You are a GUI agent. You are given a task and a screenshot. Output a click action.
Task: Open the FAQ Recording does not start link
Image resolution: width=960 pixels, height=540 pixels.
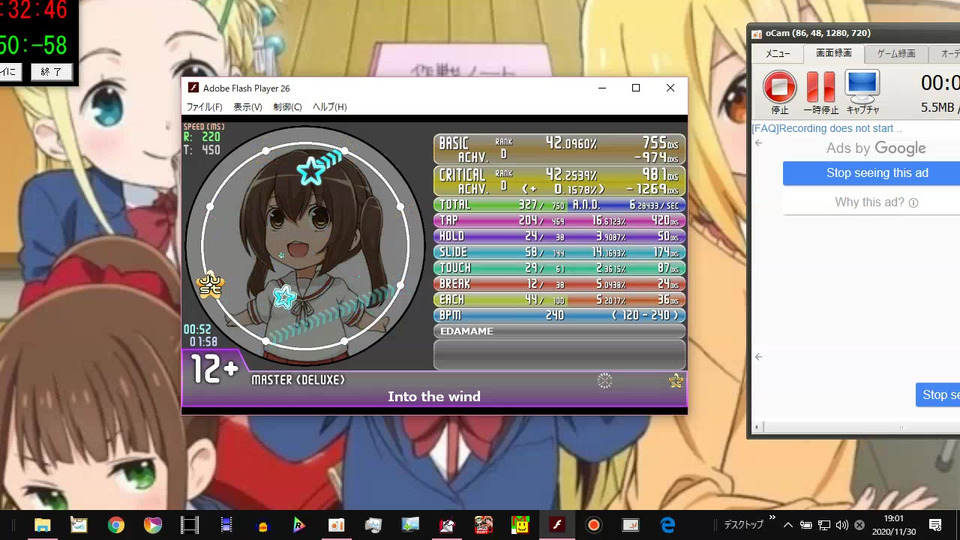pos(827,129)
